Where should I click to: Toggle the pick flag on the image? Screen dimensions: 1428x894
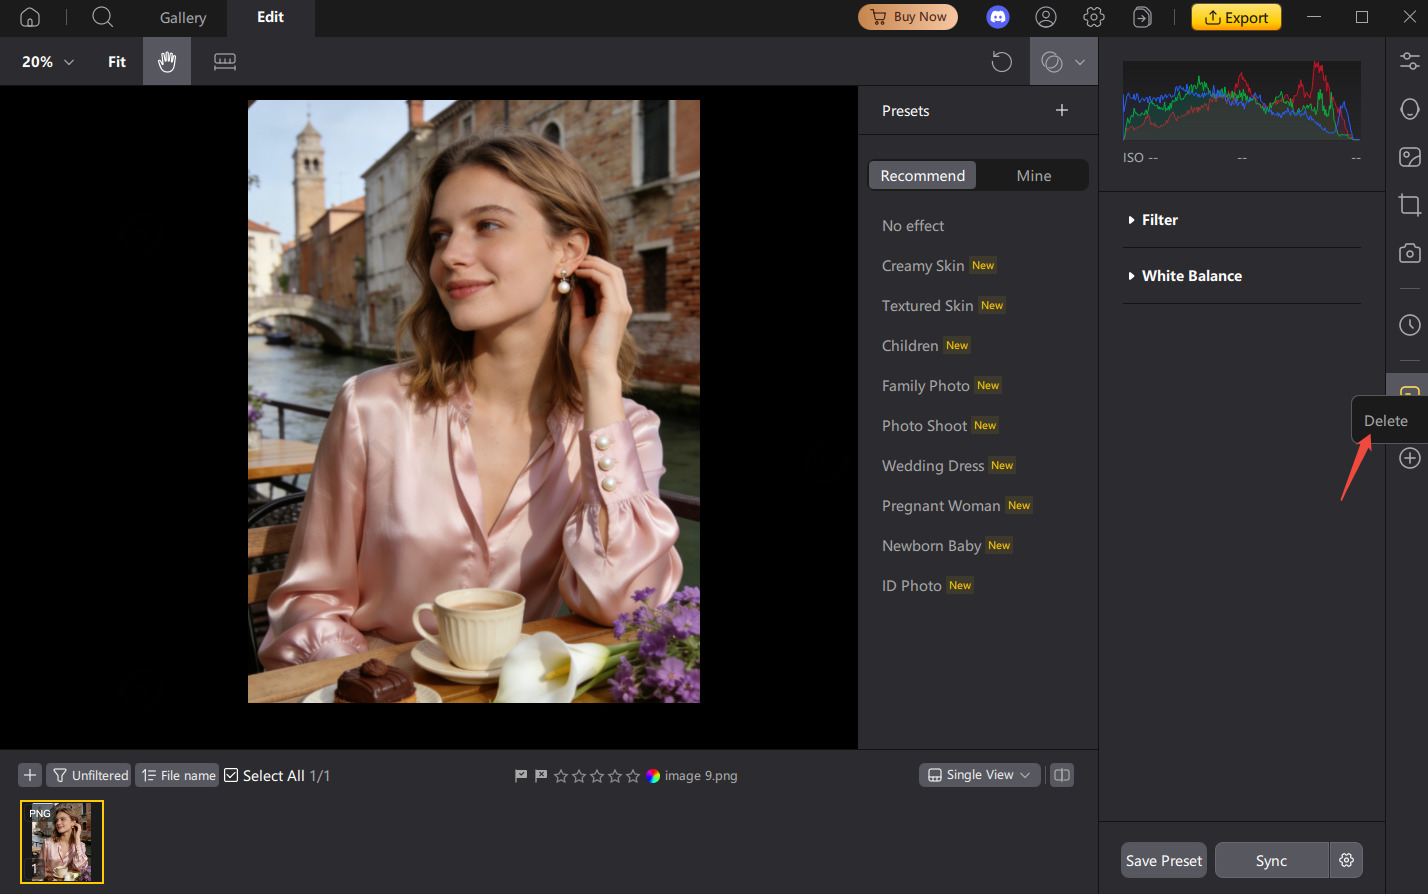point(521,776)
